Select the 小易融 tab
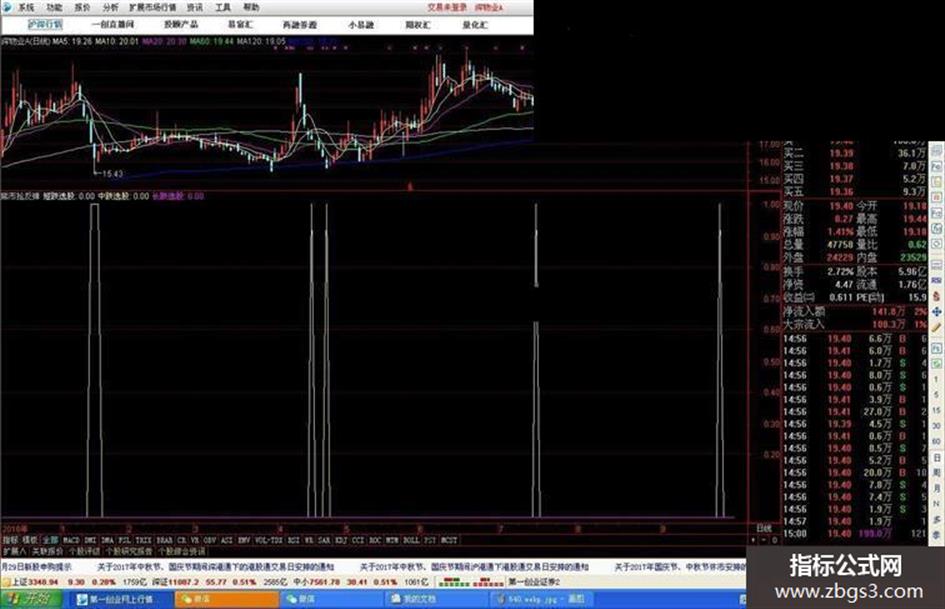 [361, 25]
